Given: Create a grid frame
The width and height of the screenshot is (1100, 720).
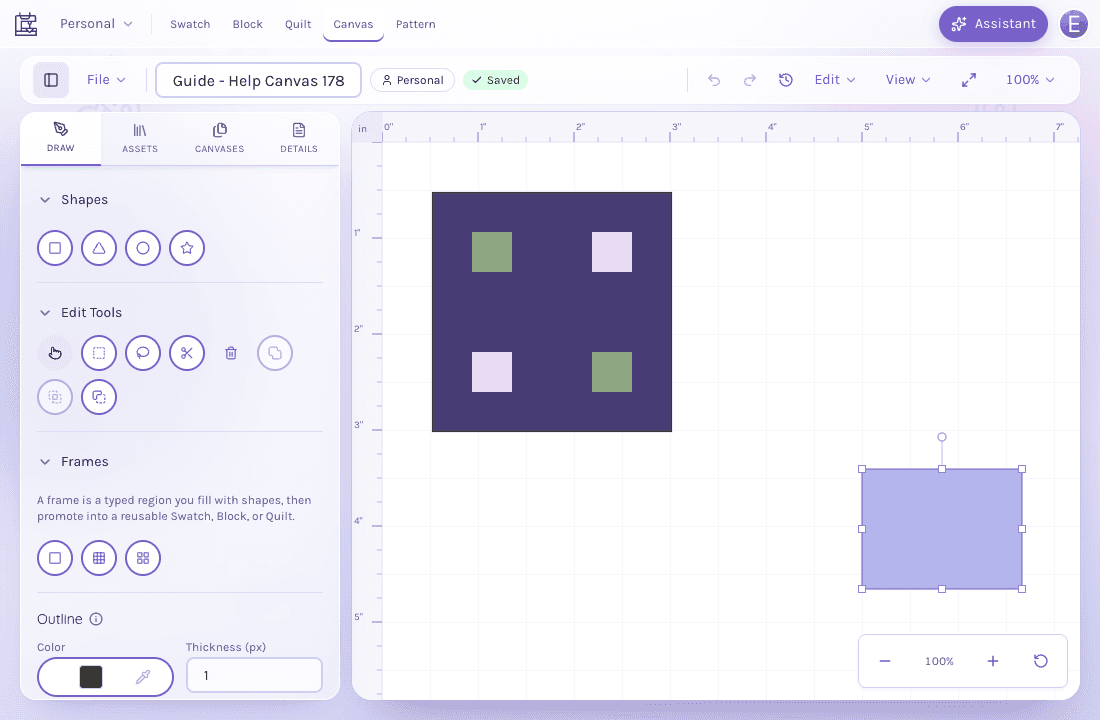Looking at the screenshot, I should click(99, 558).
